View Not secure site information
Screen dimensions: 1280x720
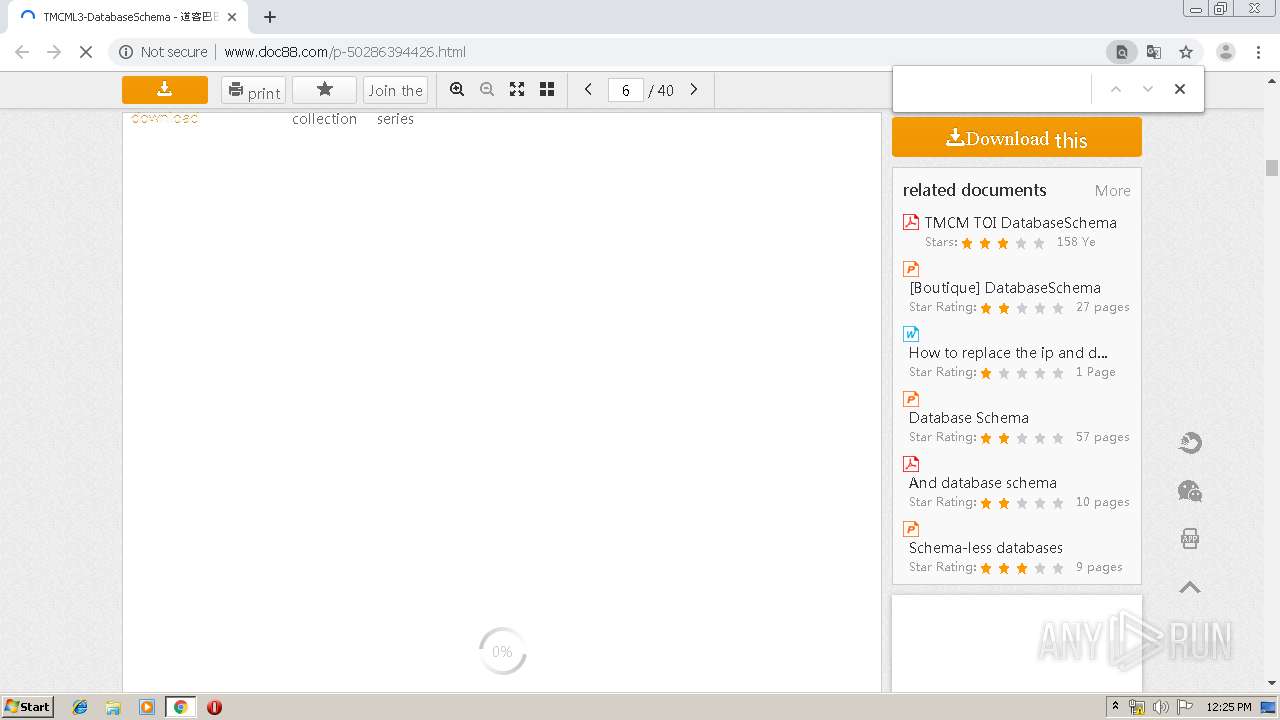[163, 52]
